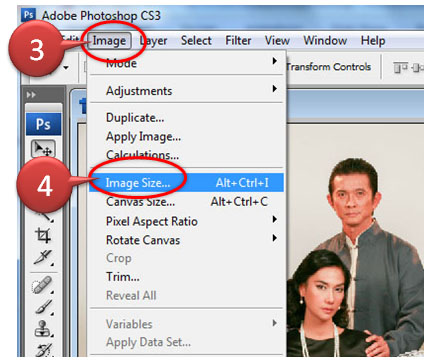Viewport: 424px width, 361px height.
Task: Choose Apply Image... menu entry
Action: pos(186,136)
